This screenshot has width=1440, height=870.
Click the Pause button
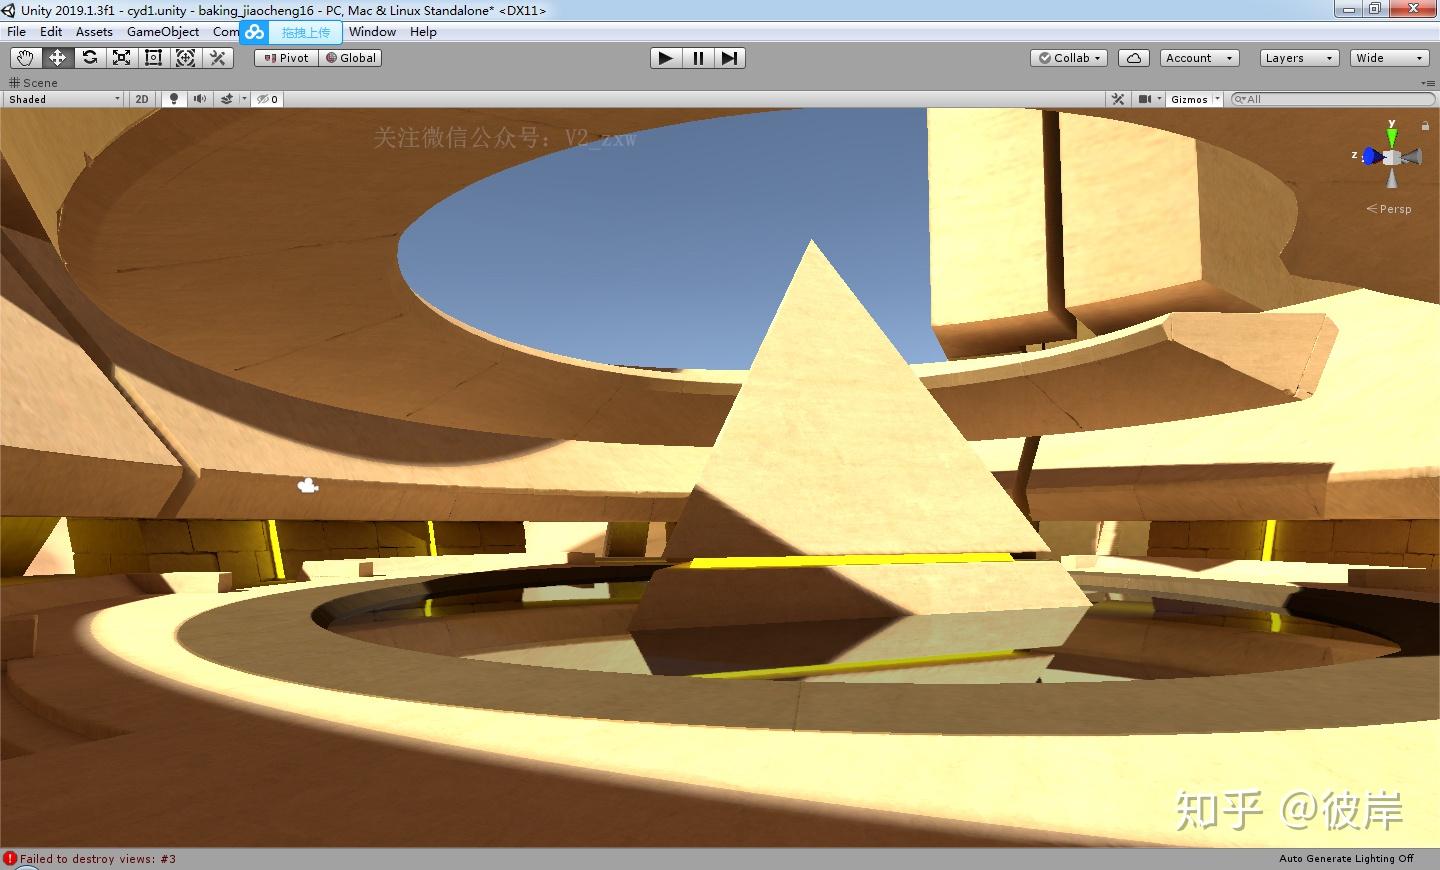[697, 58]
